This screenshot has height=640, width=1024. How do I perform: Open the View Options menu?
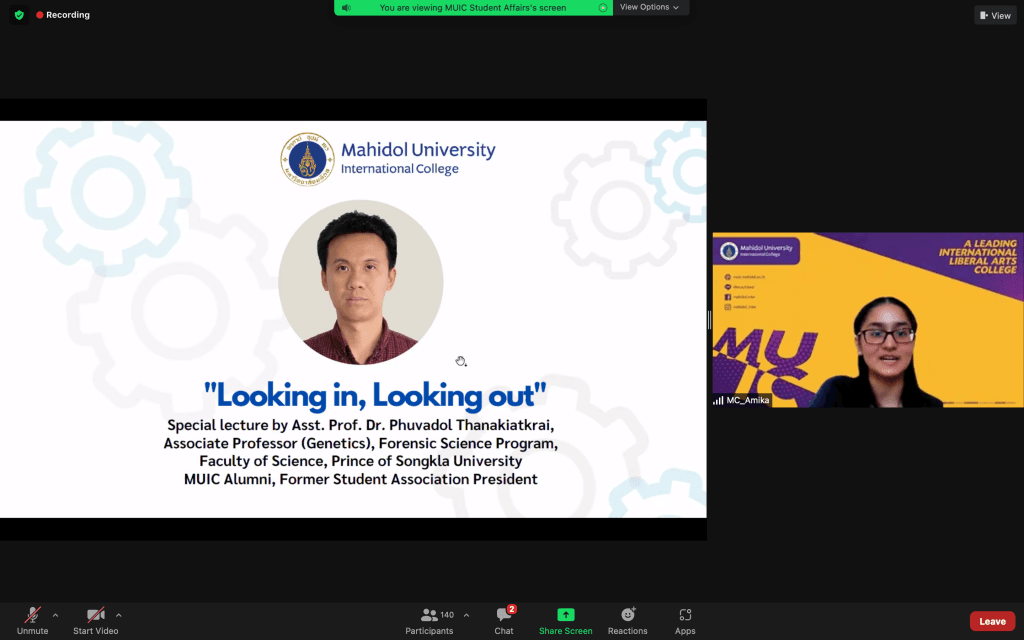tap(649, 7)
